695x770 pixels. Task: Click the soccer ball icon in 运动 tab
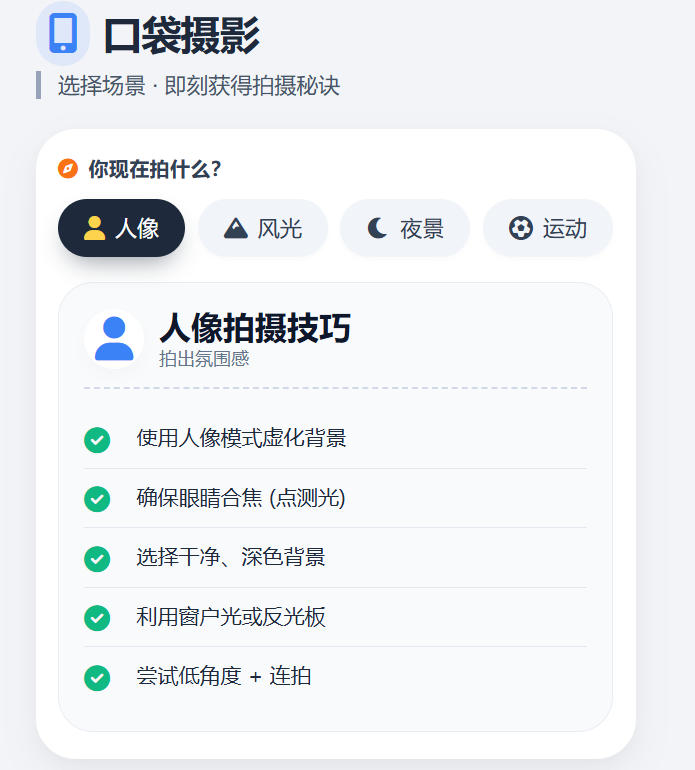point(520,229)
